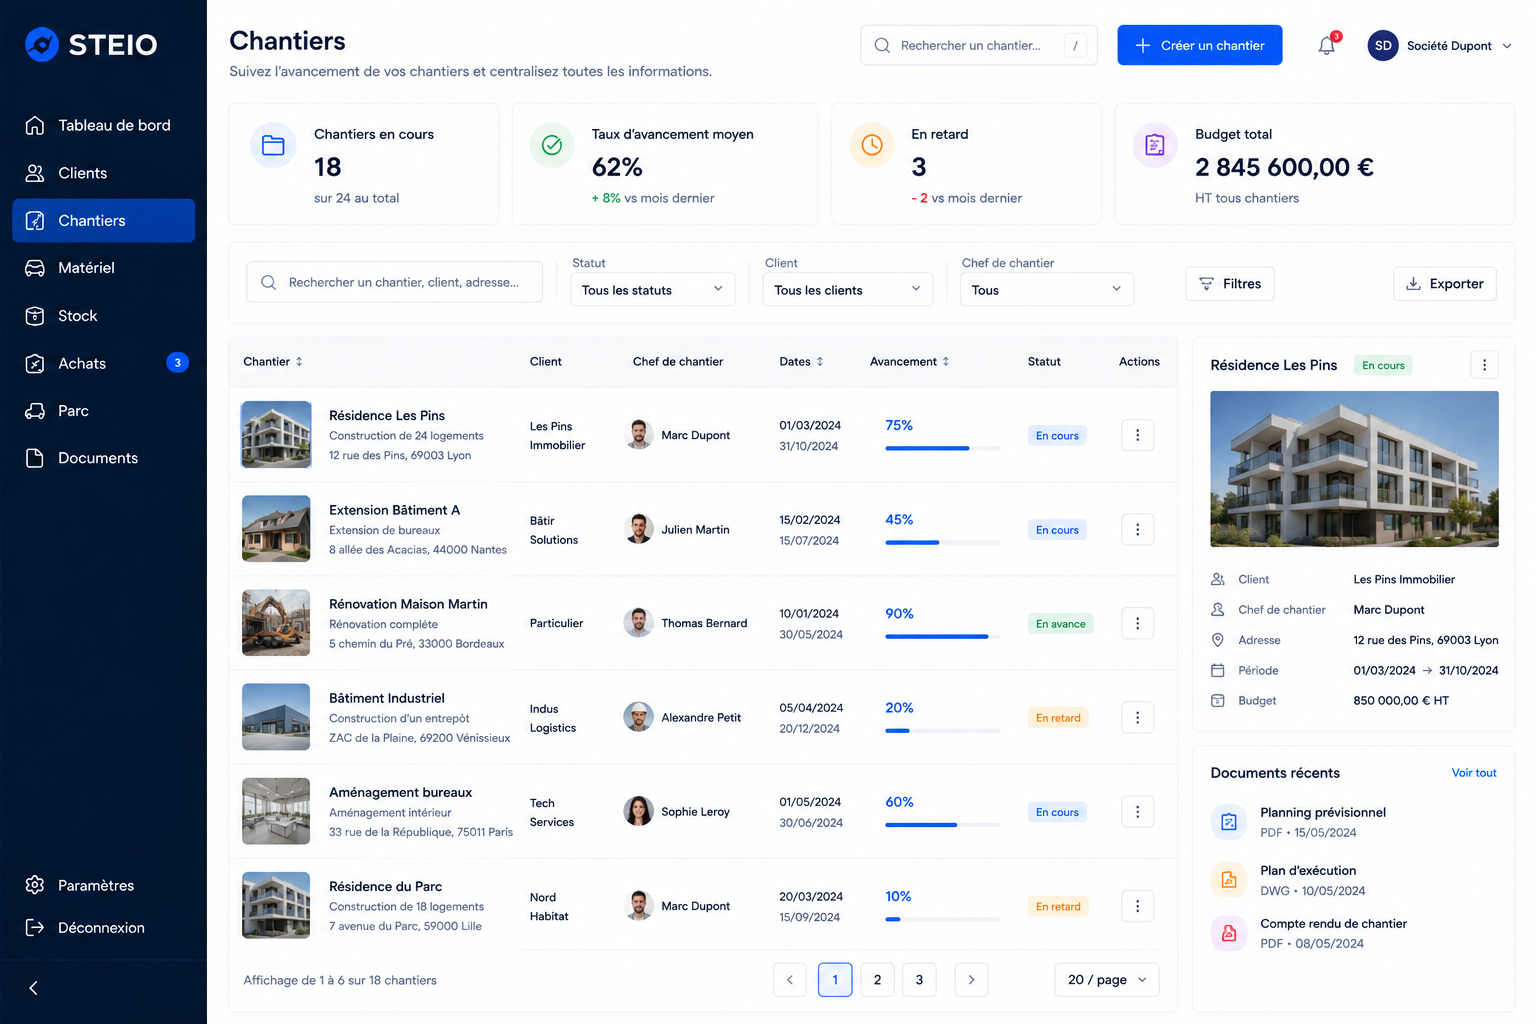This screenshot has width=1536, height=1024.
Task: Click the 75% progress bar for Résidence Les Pins
Action: tap(942, 448)
